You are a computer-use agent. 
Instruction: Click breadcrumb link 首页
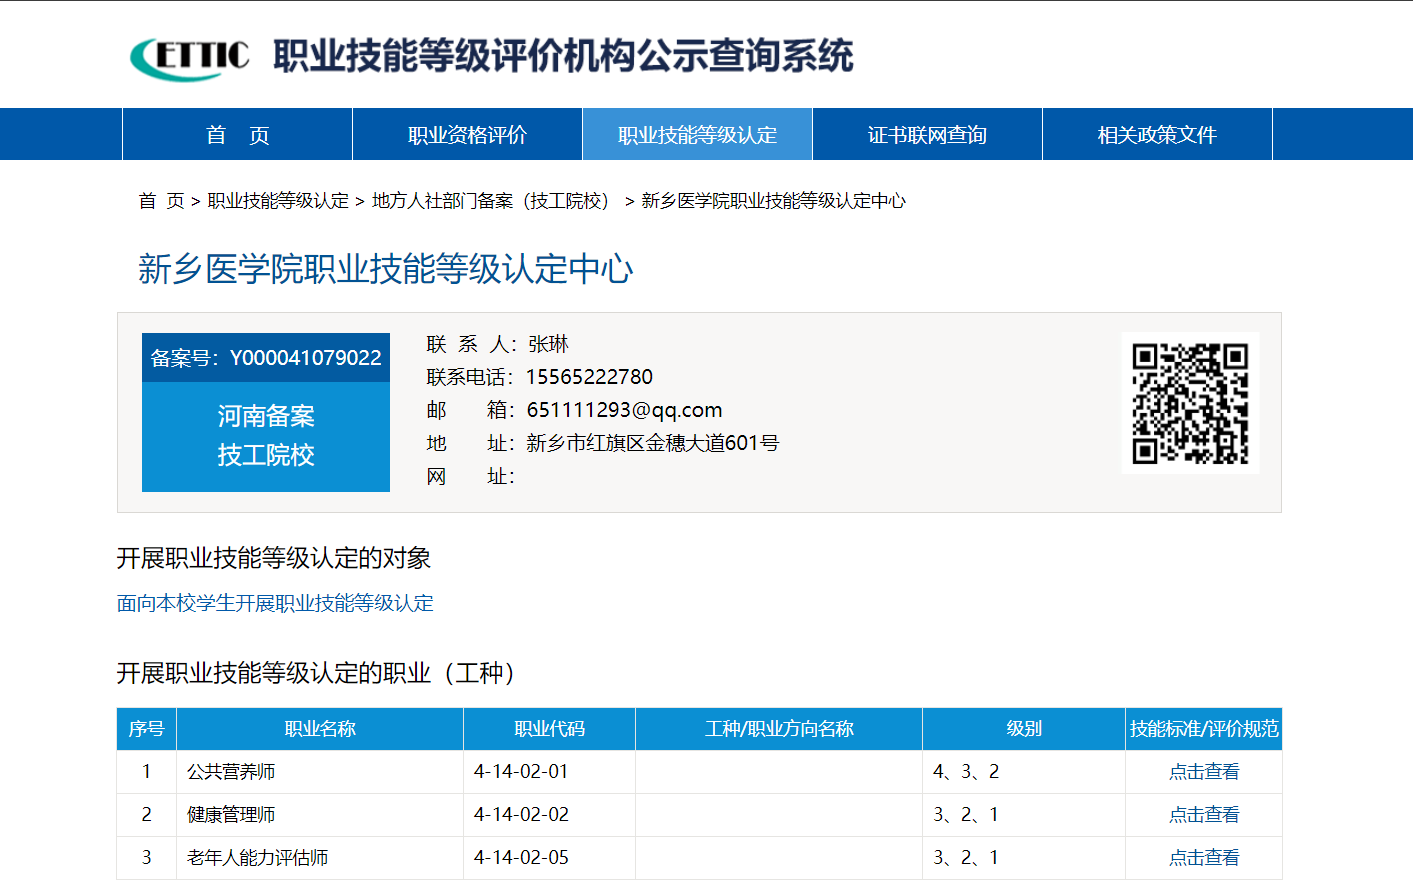(161, 201)
